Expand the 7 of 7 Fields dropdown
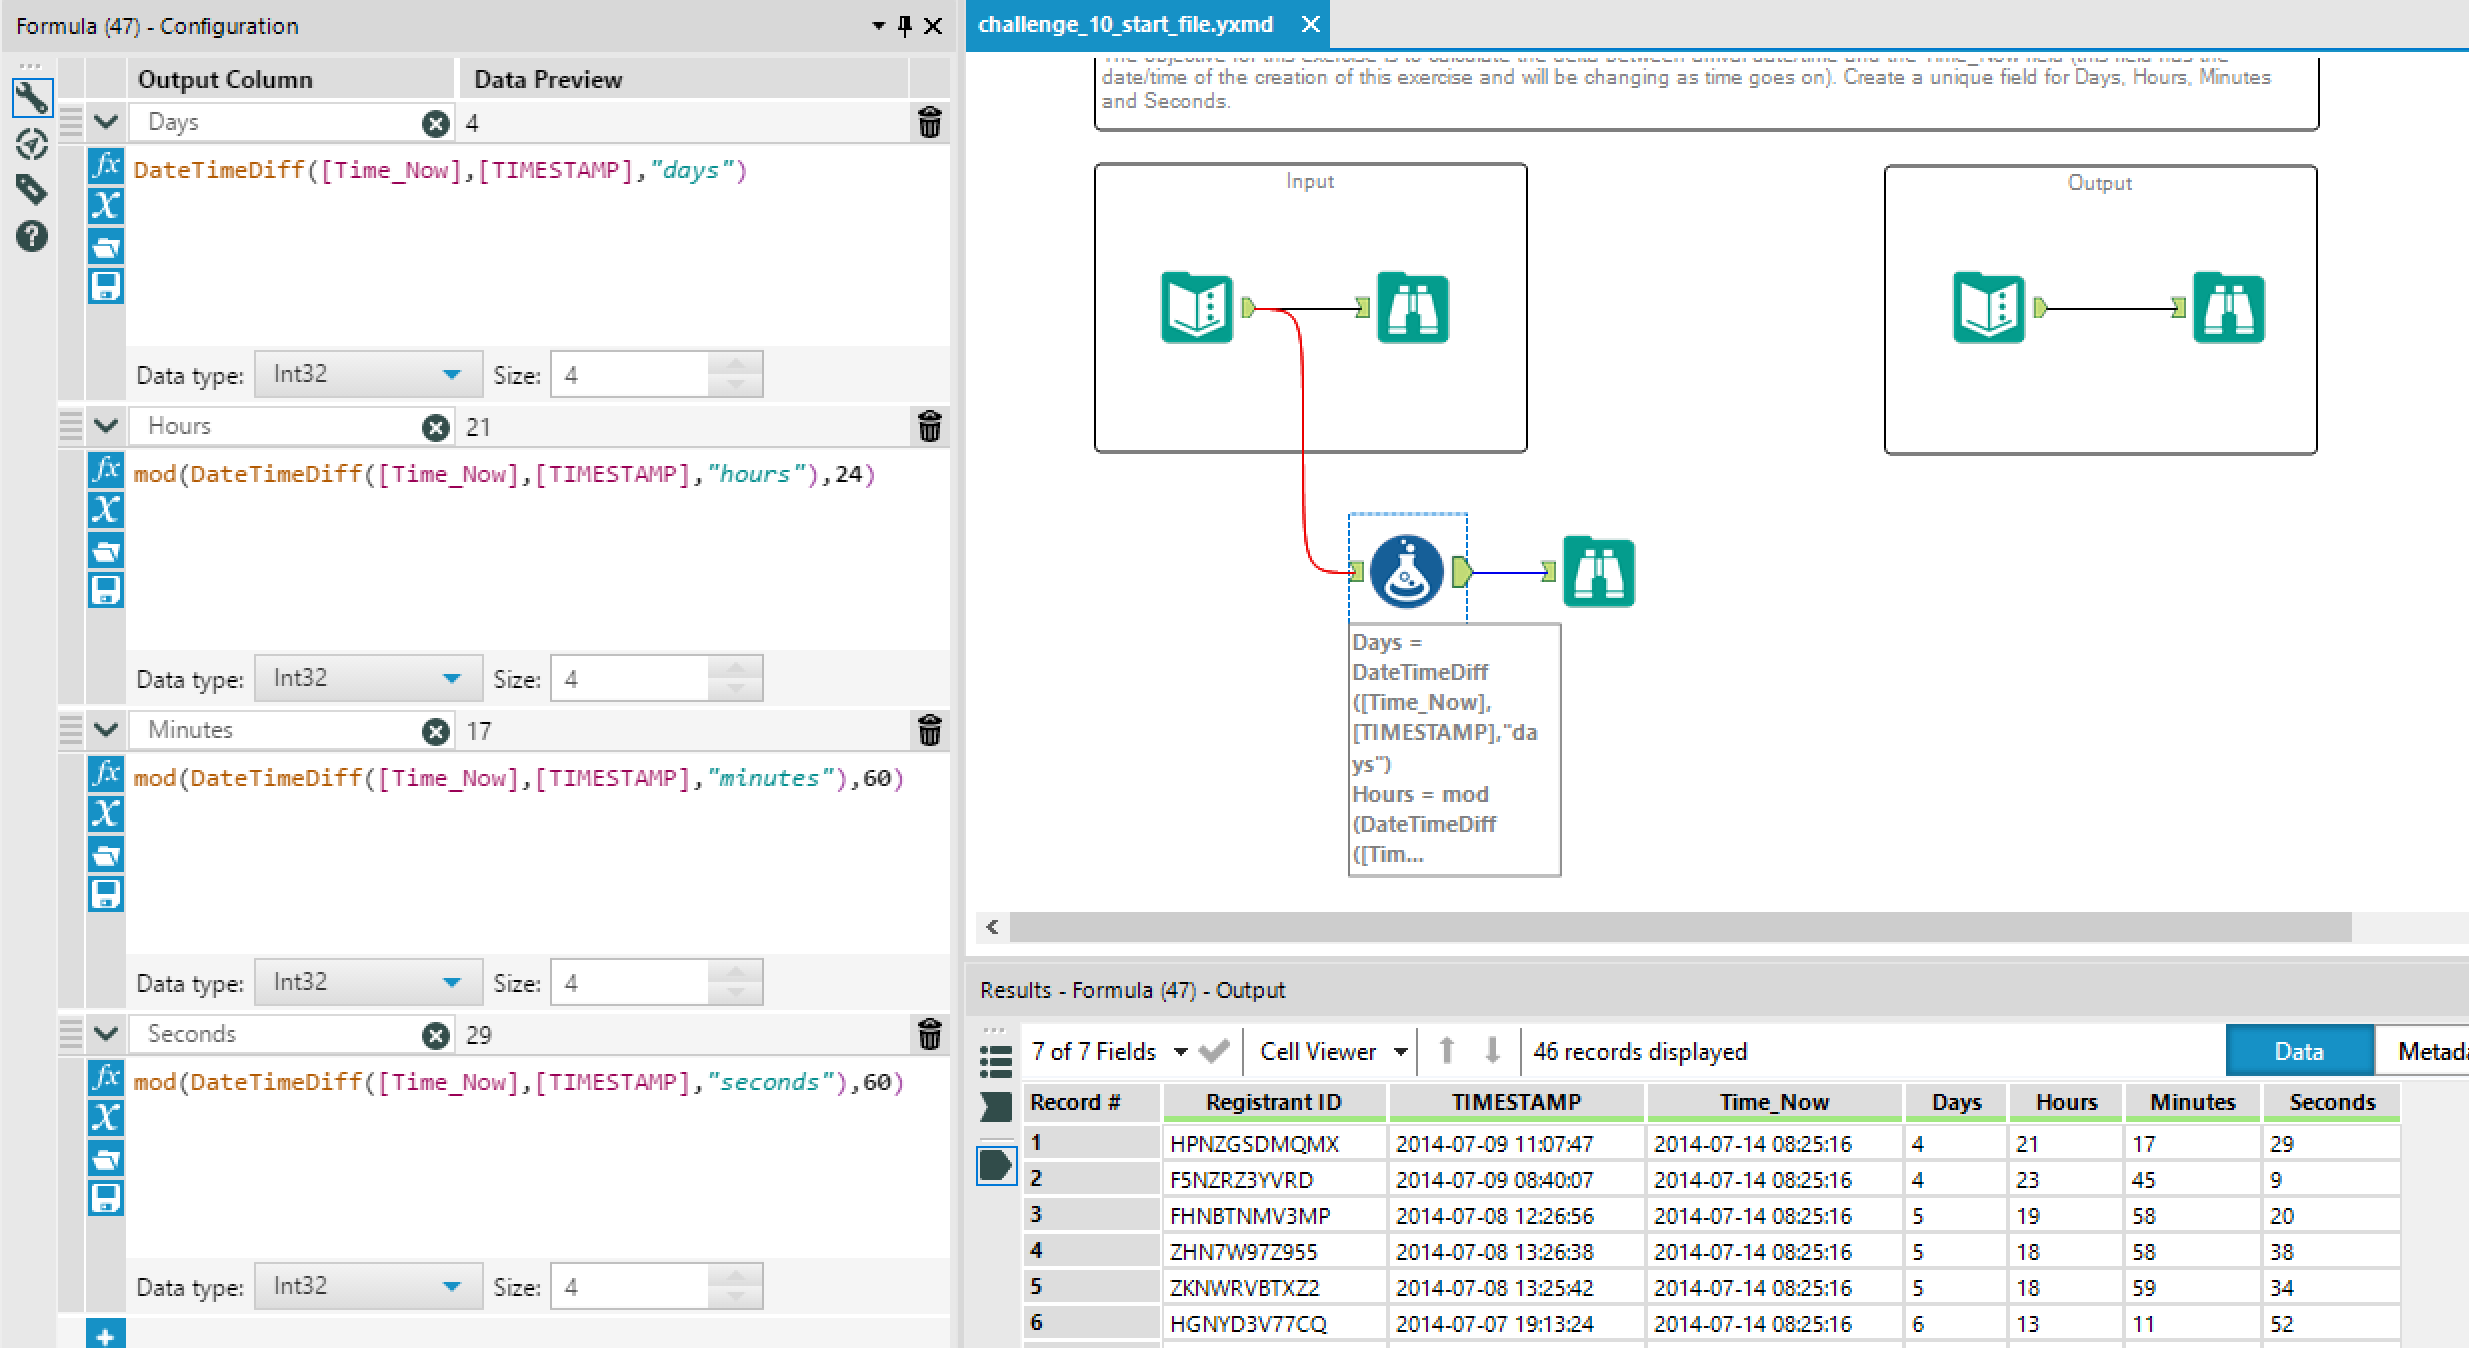Viewport: 2469px width, 1348px height. pos(1182,1051)
